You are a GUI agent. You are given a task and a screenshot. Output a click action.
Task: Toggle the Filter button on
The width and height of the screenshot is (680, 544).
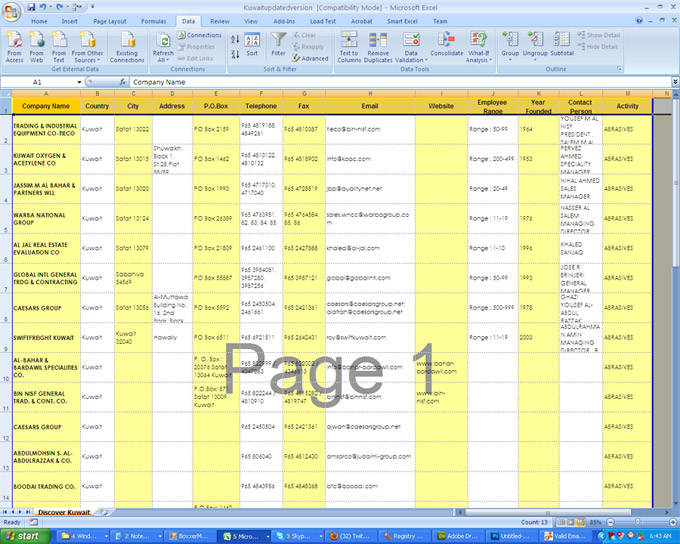pos(278,44)
